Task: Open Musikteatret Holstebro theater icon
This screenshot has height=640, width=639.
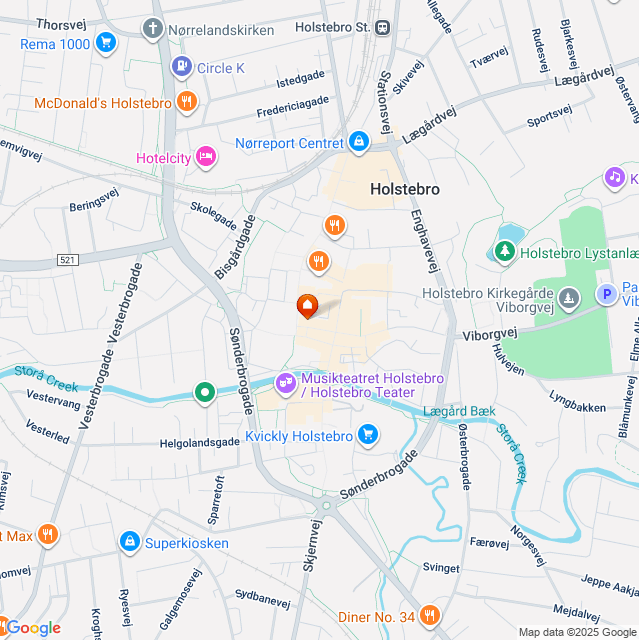Action: point(286,383)
